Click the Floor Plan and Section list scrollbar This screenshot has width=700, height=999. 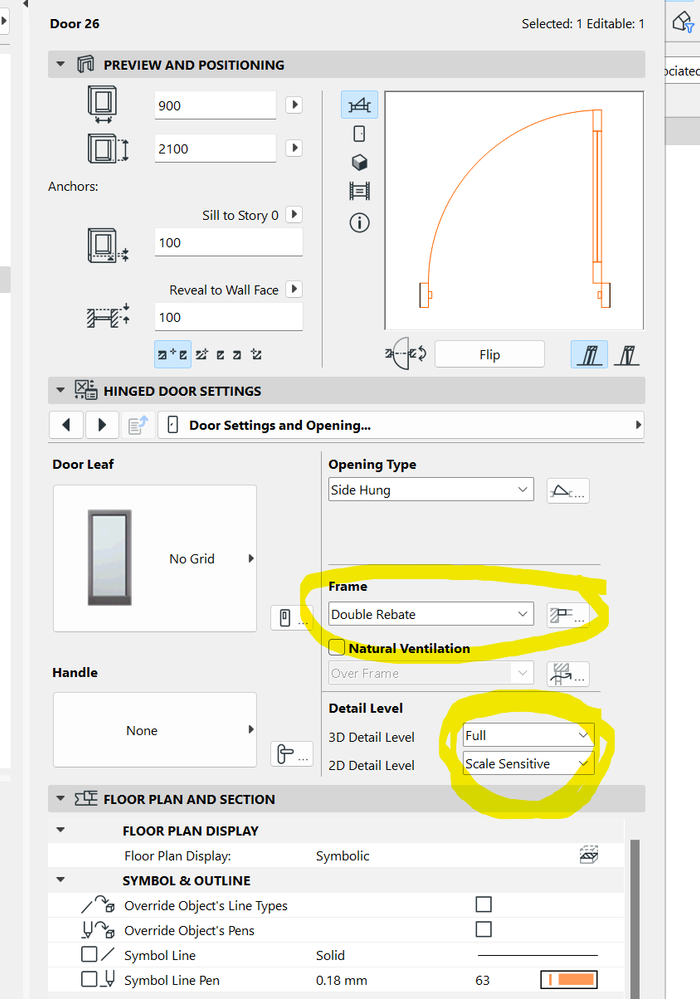(634, 917)
